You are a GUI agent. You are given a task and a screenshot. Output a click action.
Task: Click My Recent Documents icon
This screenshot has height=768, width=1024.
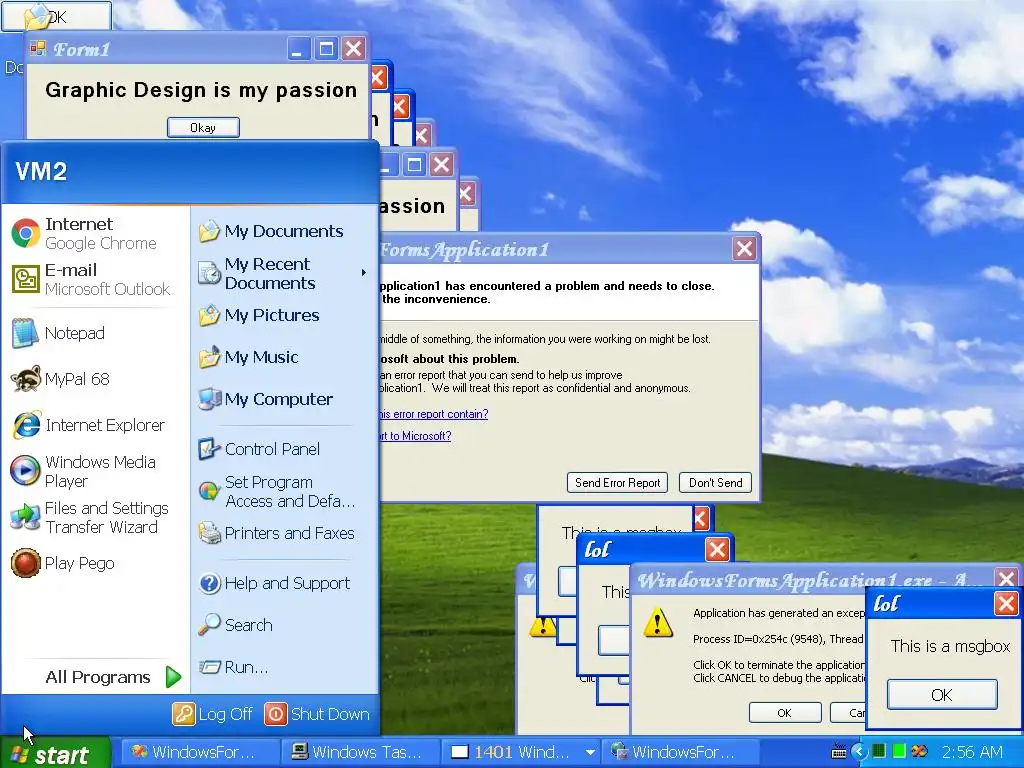209,273
